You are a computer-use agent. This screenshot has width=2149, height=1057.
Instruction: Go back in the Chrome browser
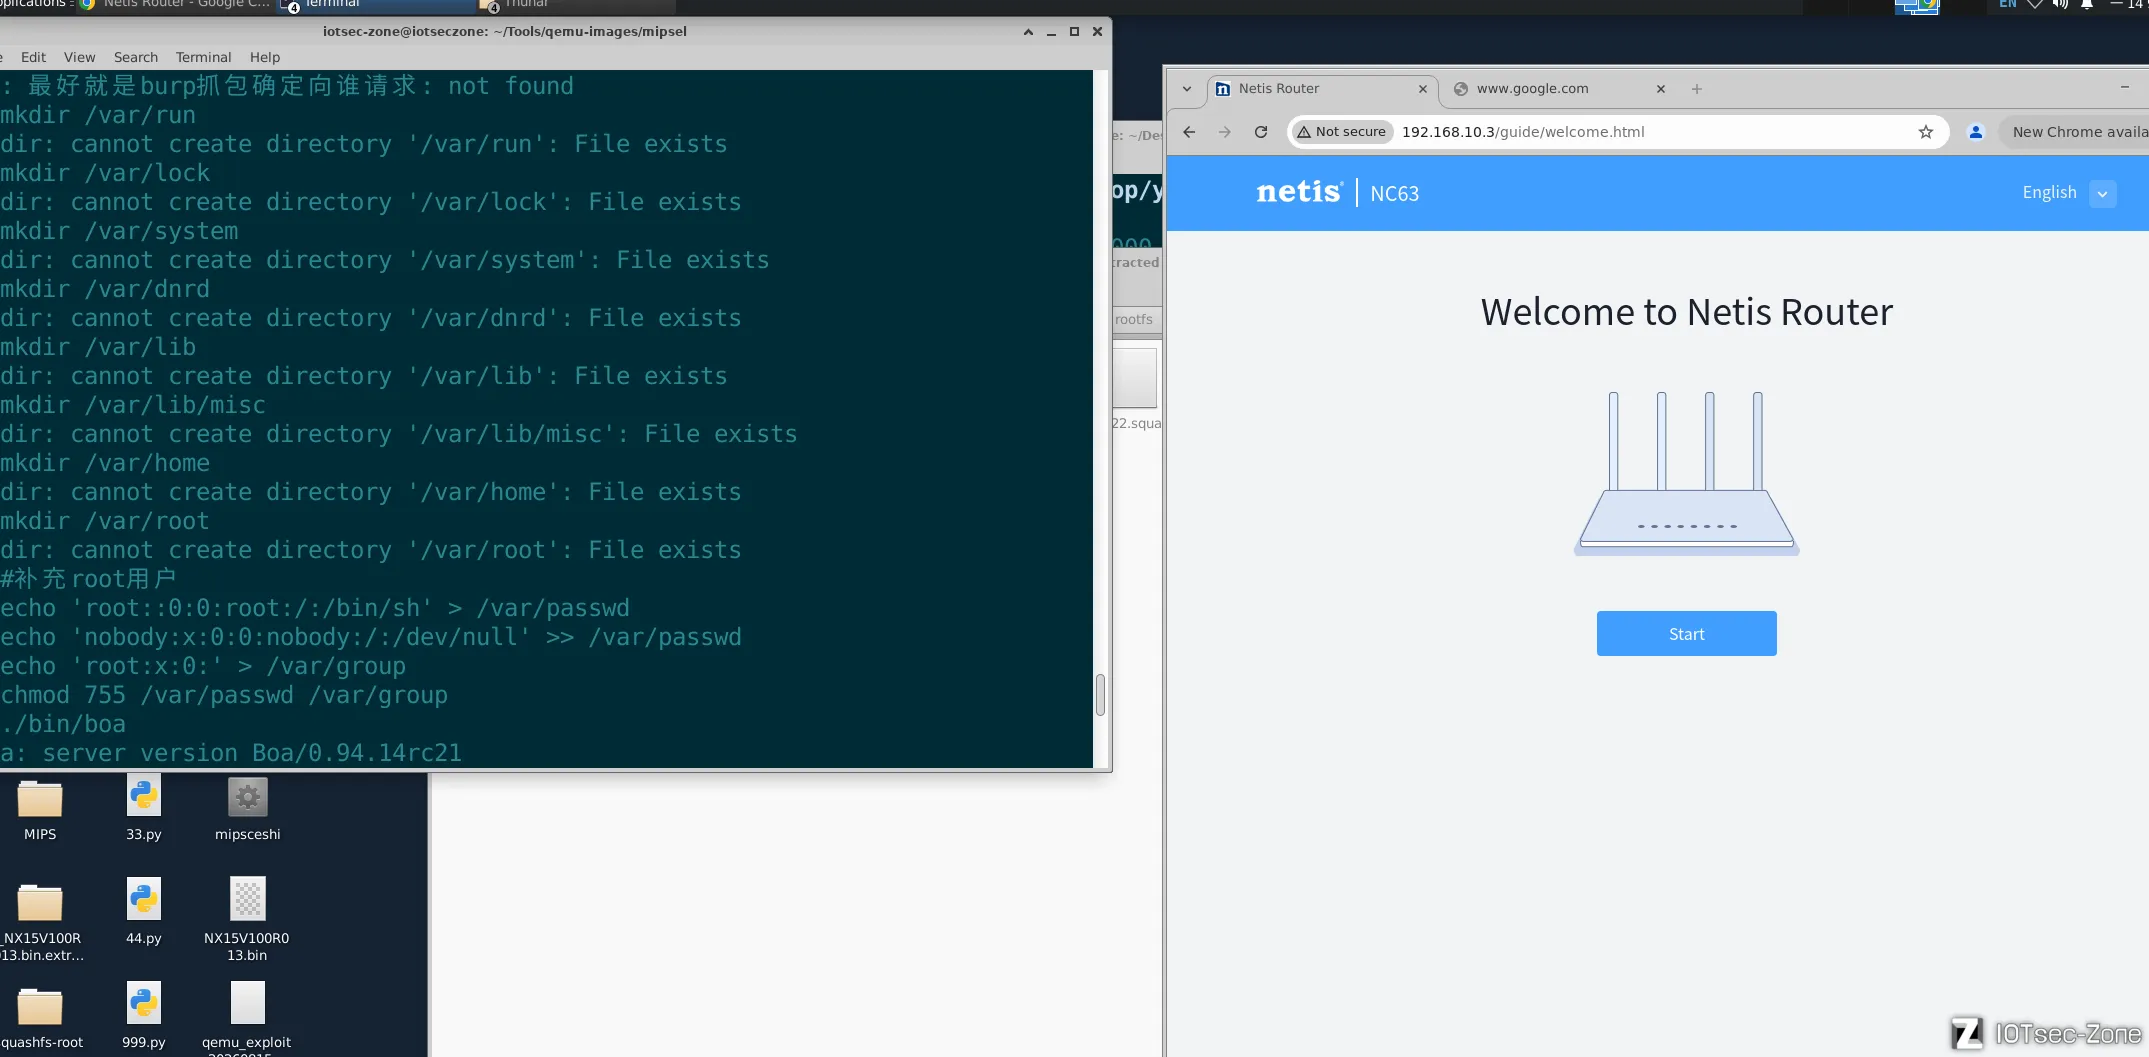pyautogui.click(x=1189, y=132)
